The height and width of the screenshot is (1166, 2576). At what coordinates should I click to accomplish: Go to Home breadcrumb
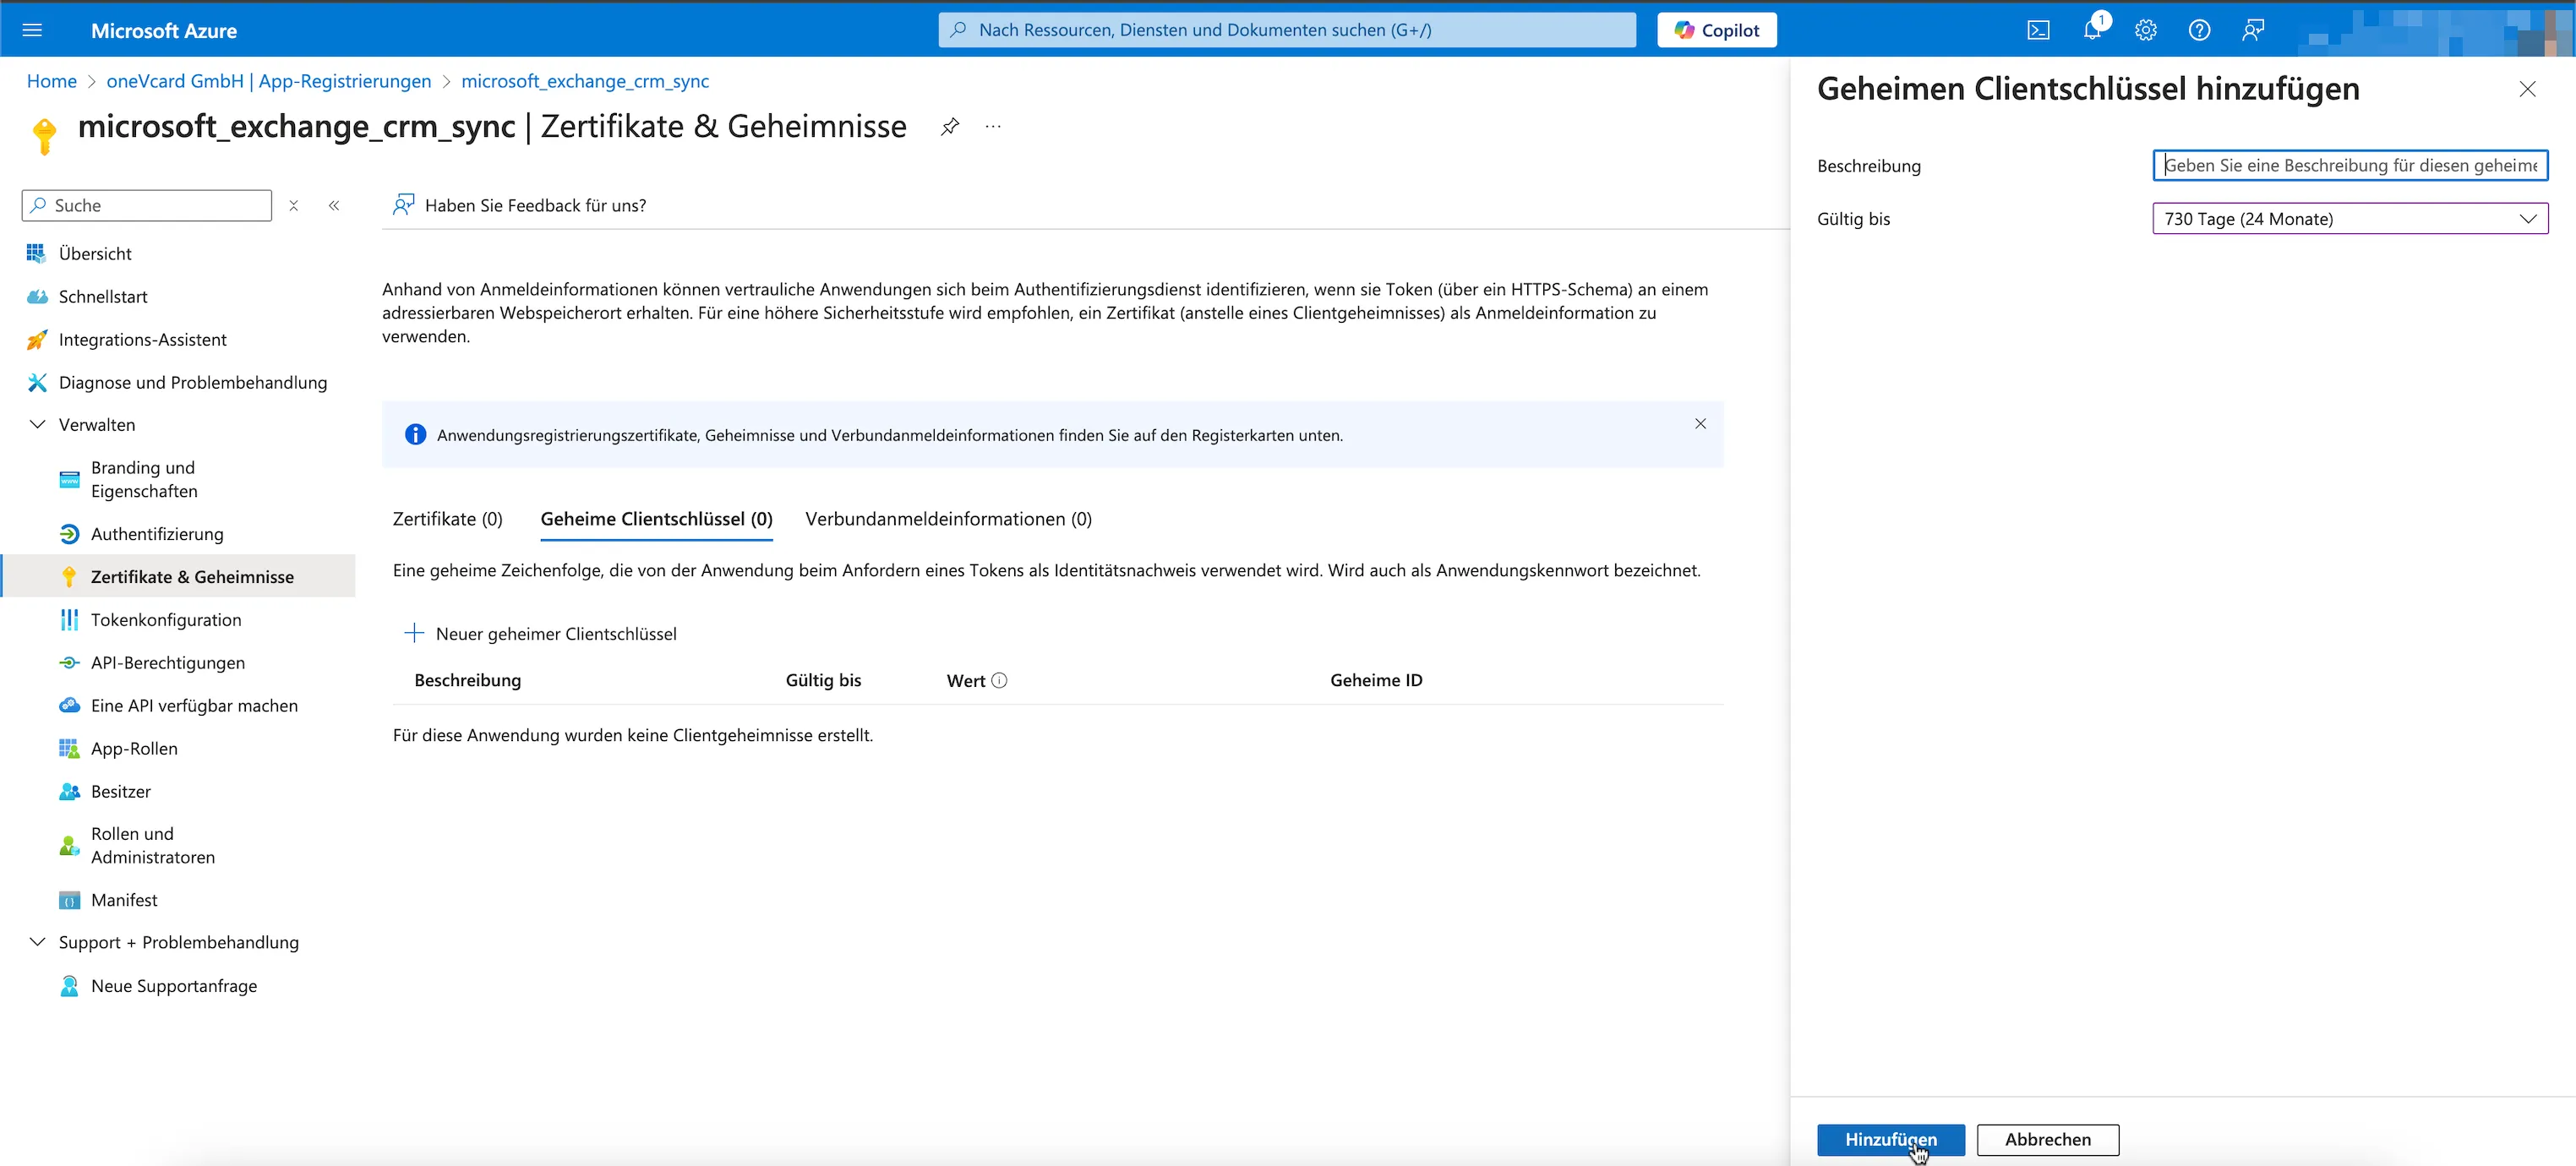(52, 81)
